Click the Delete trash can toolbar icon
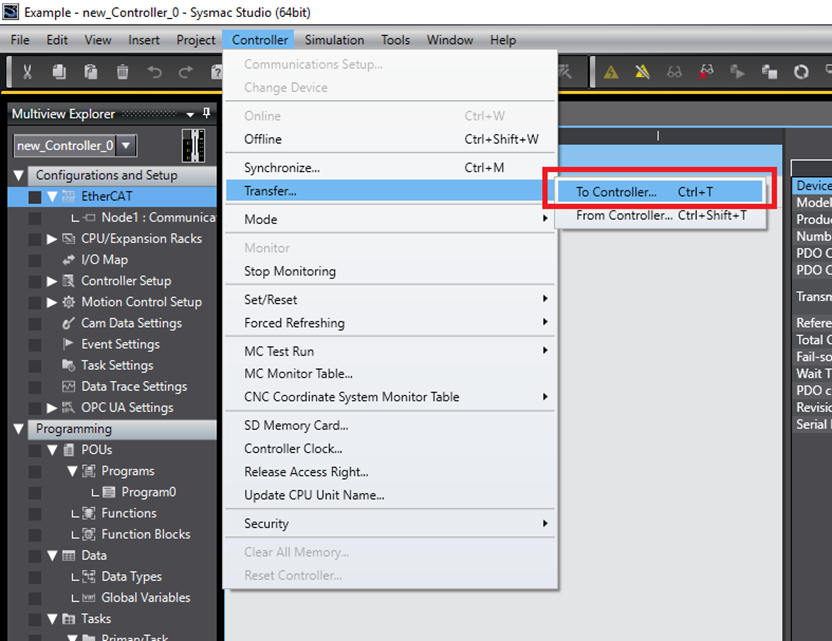Screen dimensions: 832x641 click(121, 72)
